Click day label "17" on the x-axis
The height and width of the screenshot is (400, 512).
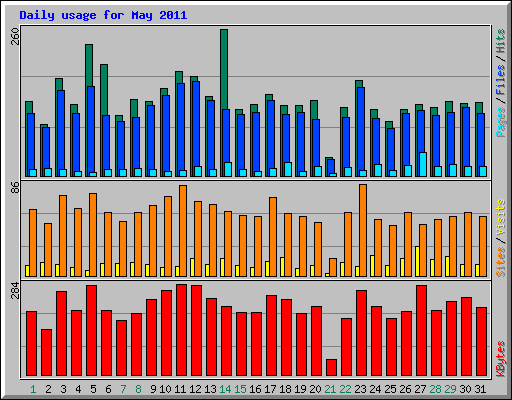pos(270,389)
